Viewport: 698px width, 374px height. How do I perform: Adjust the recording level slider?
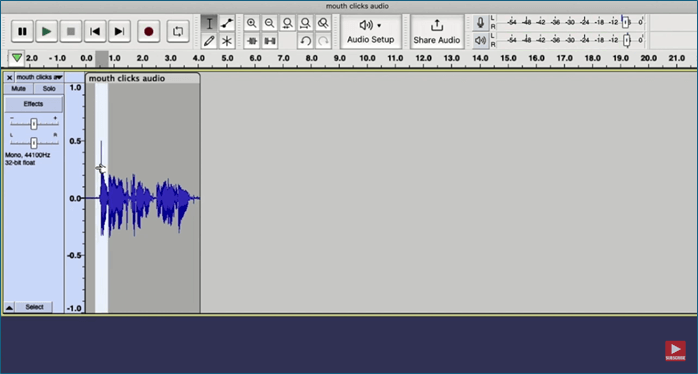pos(625,22)
